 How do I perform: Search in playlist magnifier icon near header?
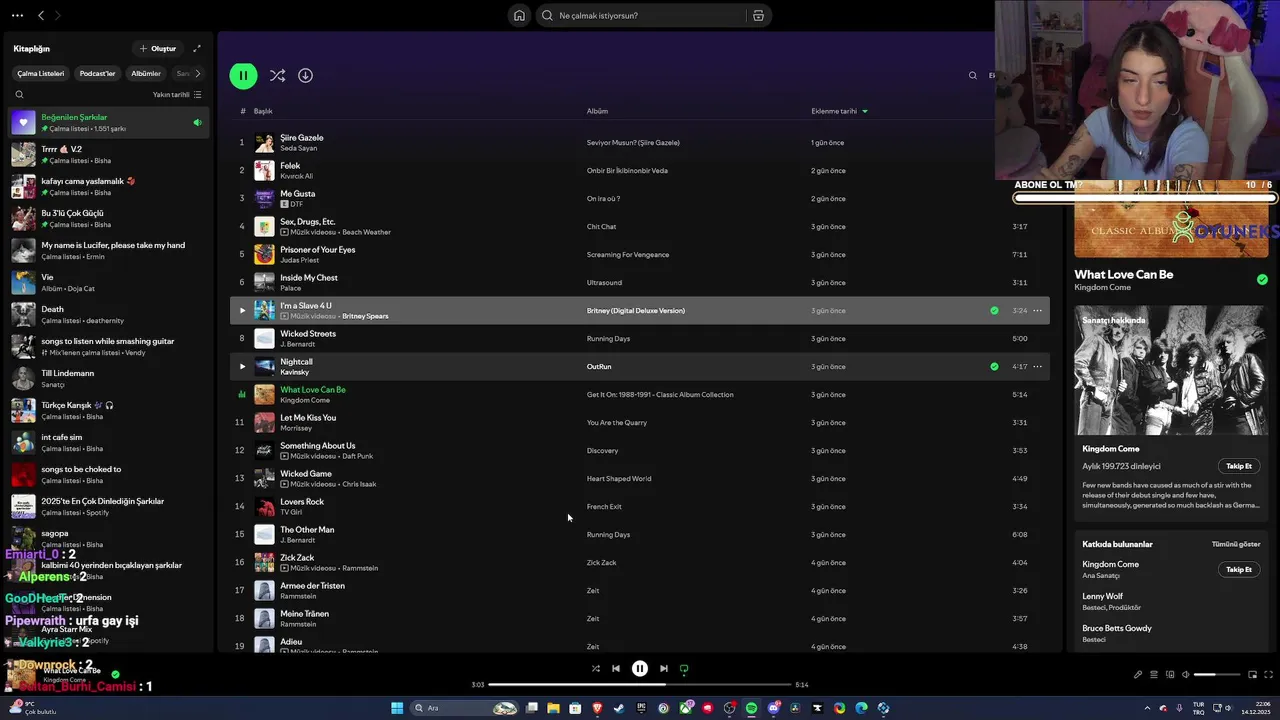point(972,75)
